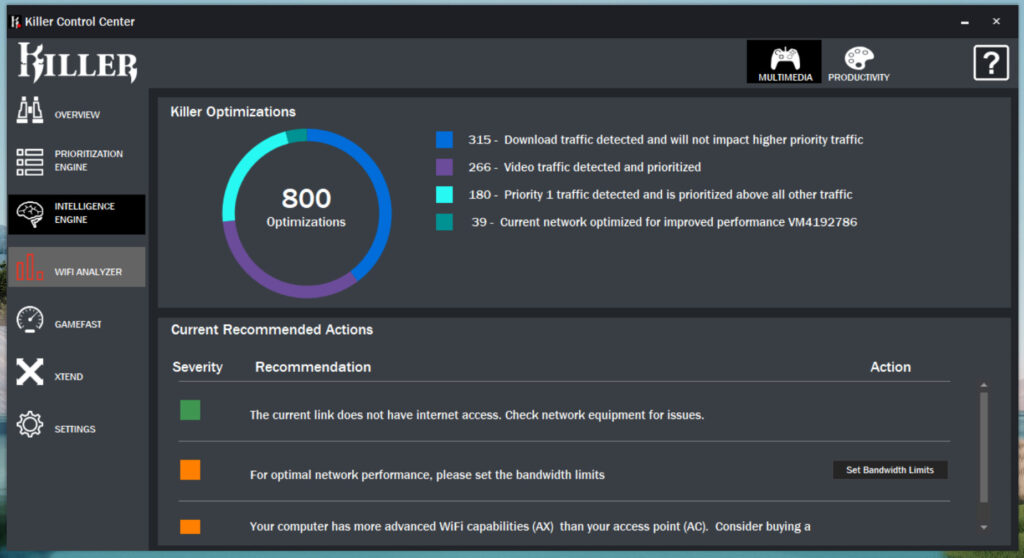This screenshot has width=1024, height=558.
Task: Open the Xtend X icon
Action: tap(29, 372)
